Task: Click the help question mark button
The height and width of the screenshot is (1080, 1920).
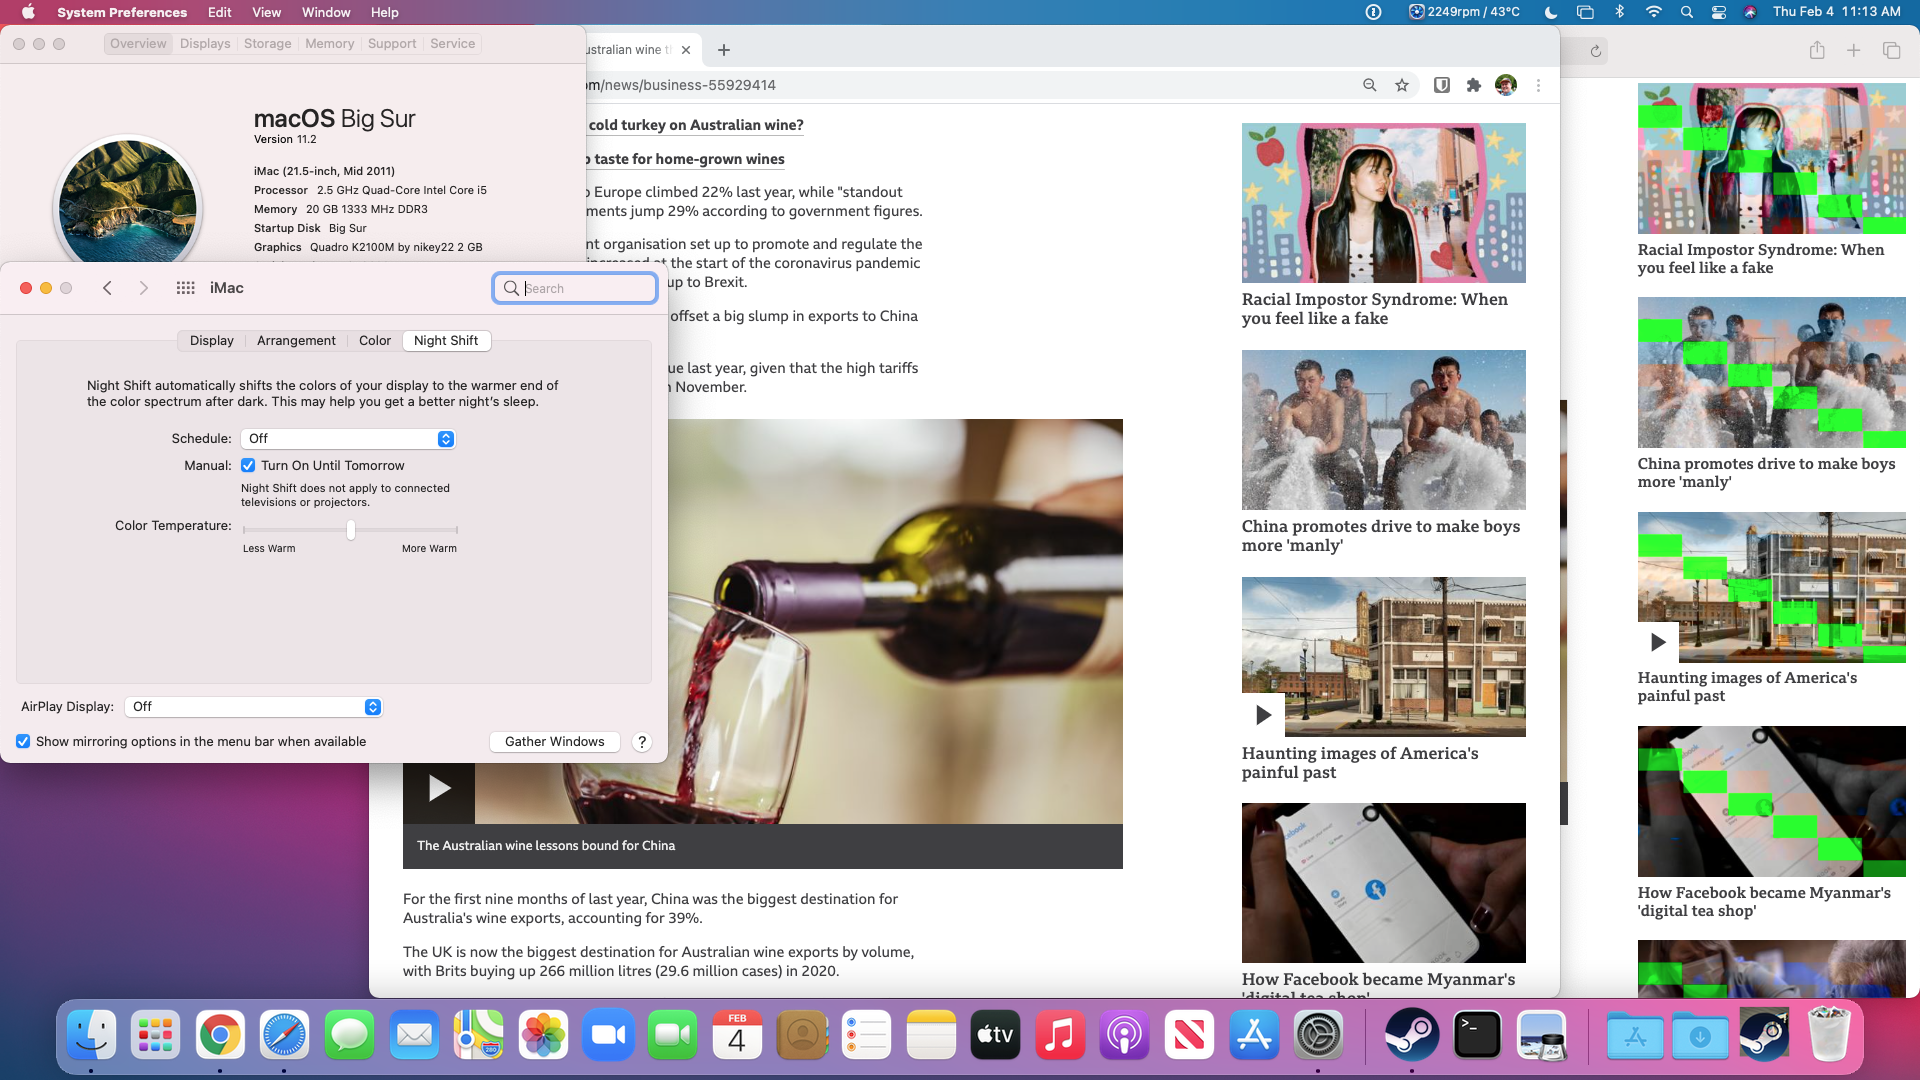Action: tap(642, 742)
